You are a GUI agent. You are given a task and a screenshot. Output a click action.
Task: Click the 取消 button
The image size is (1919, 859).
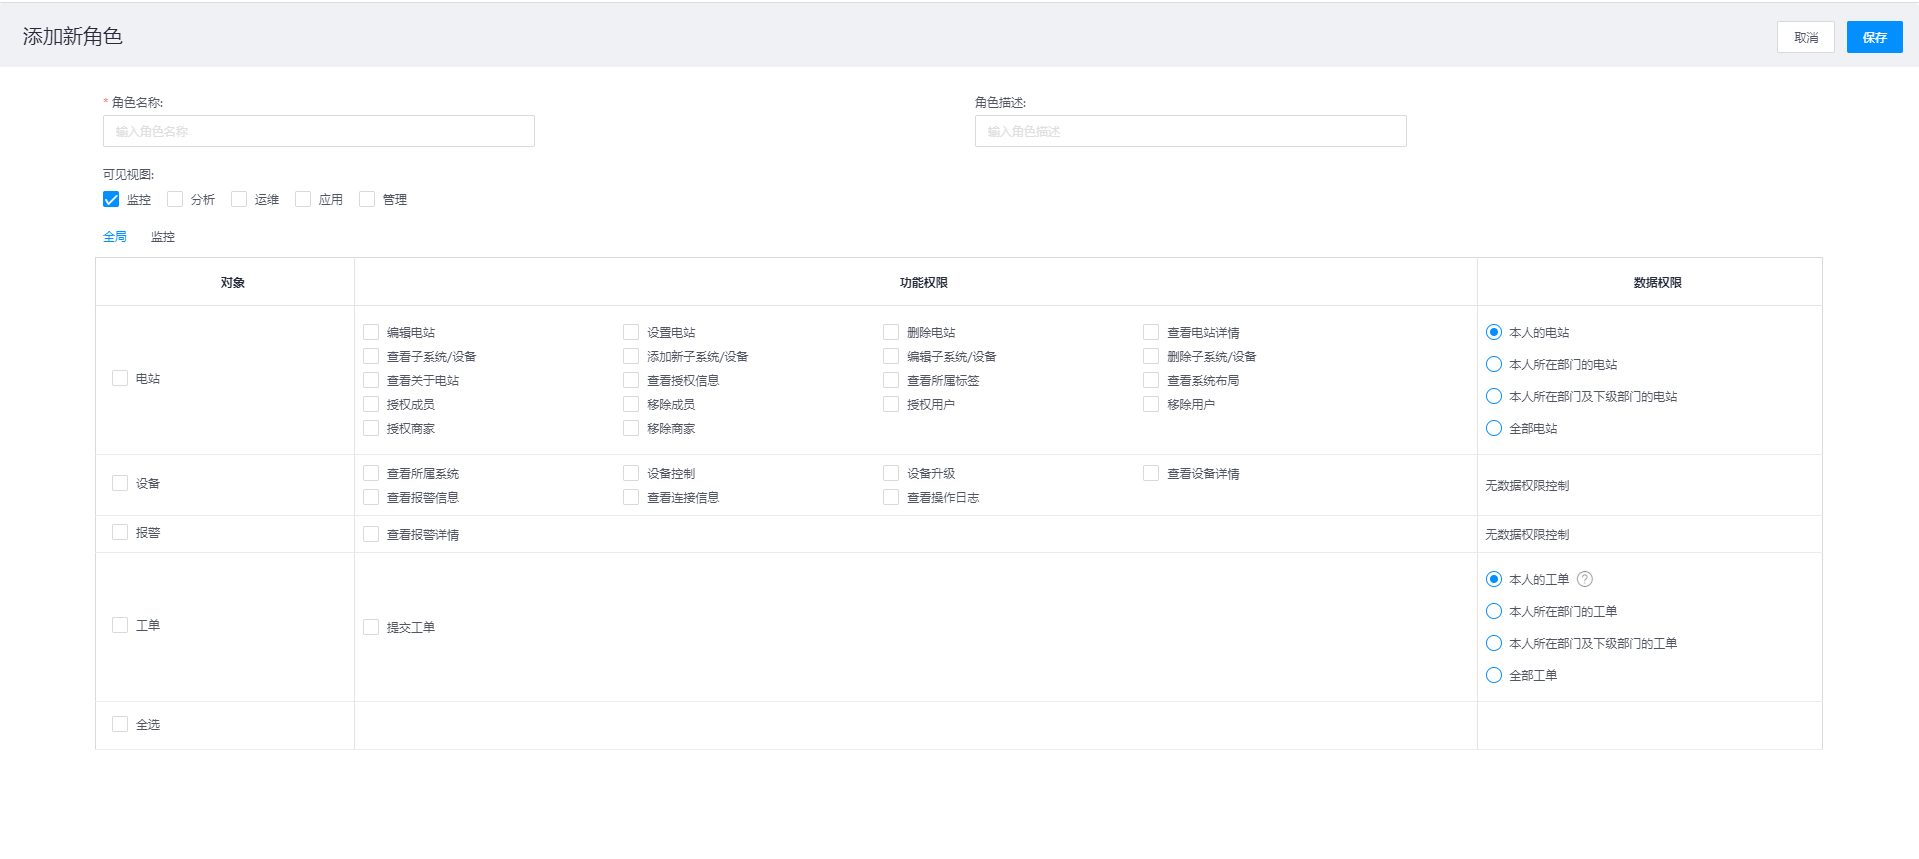(x=1805, y=37)
